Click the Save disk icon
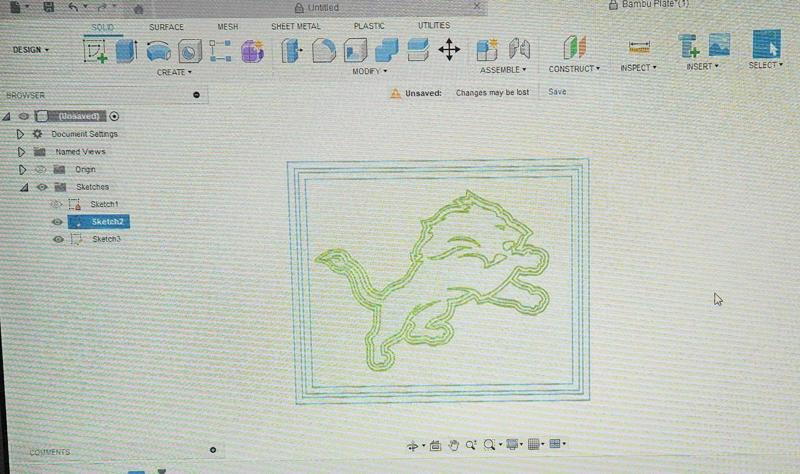The image size is (800, 474). [48, 7]
